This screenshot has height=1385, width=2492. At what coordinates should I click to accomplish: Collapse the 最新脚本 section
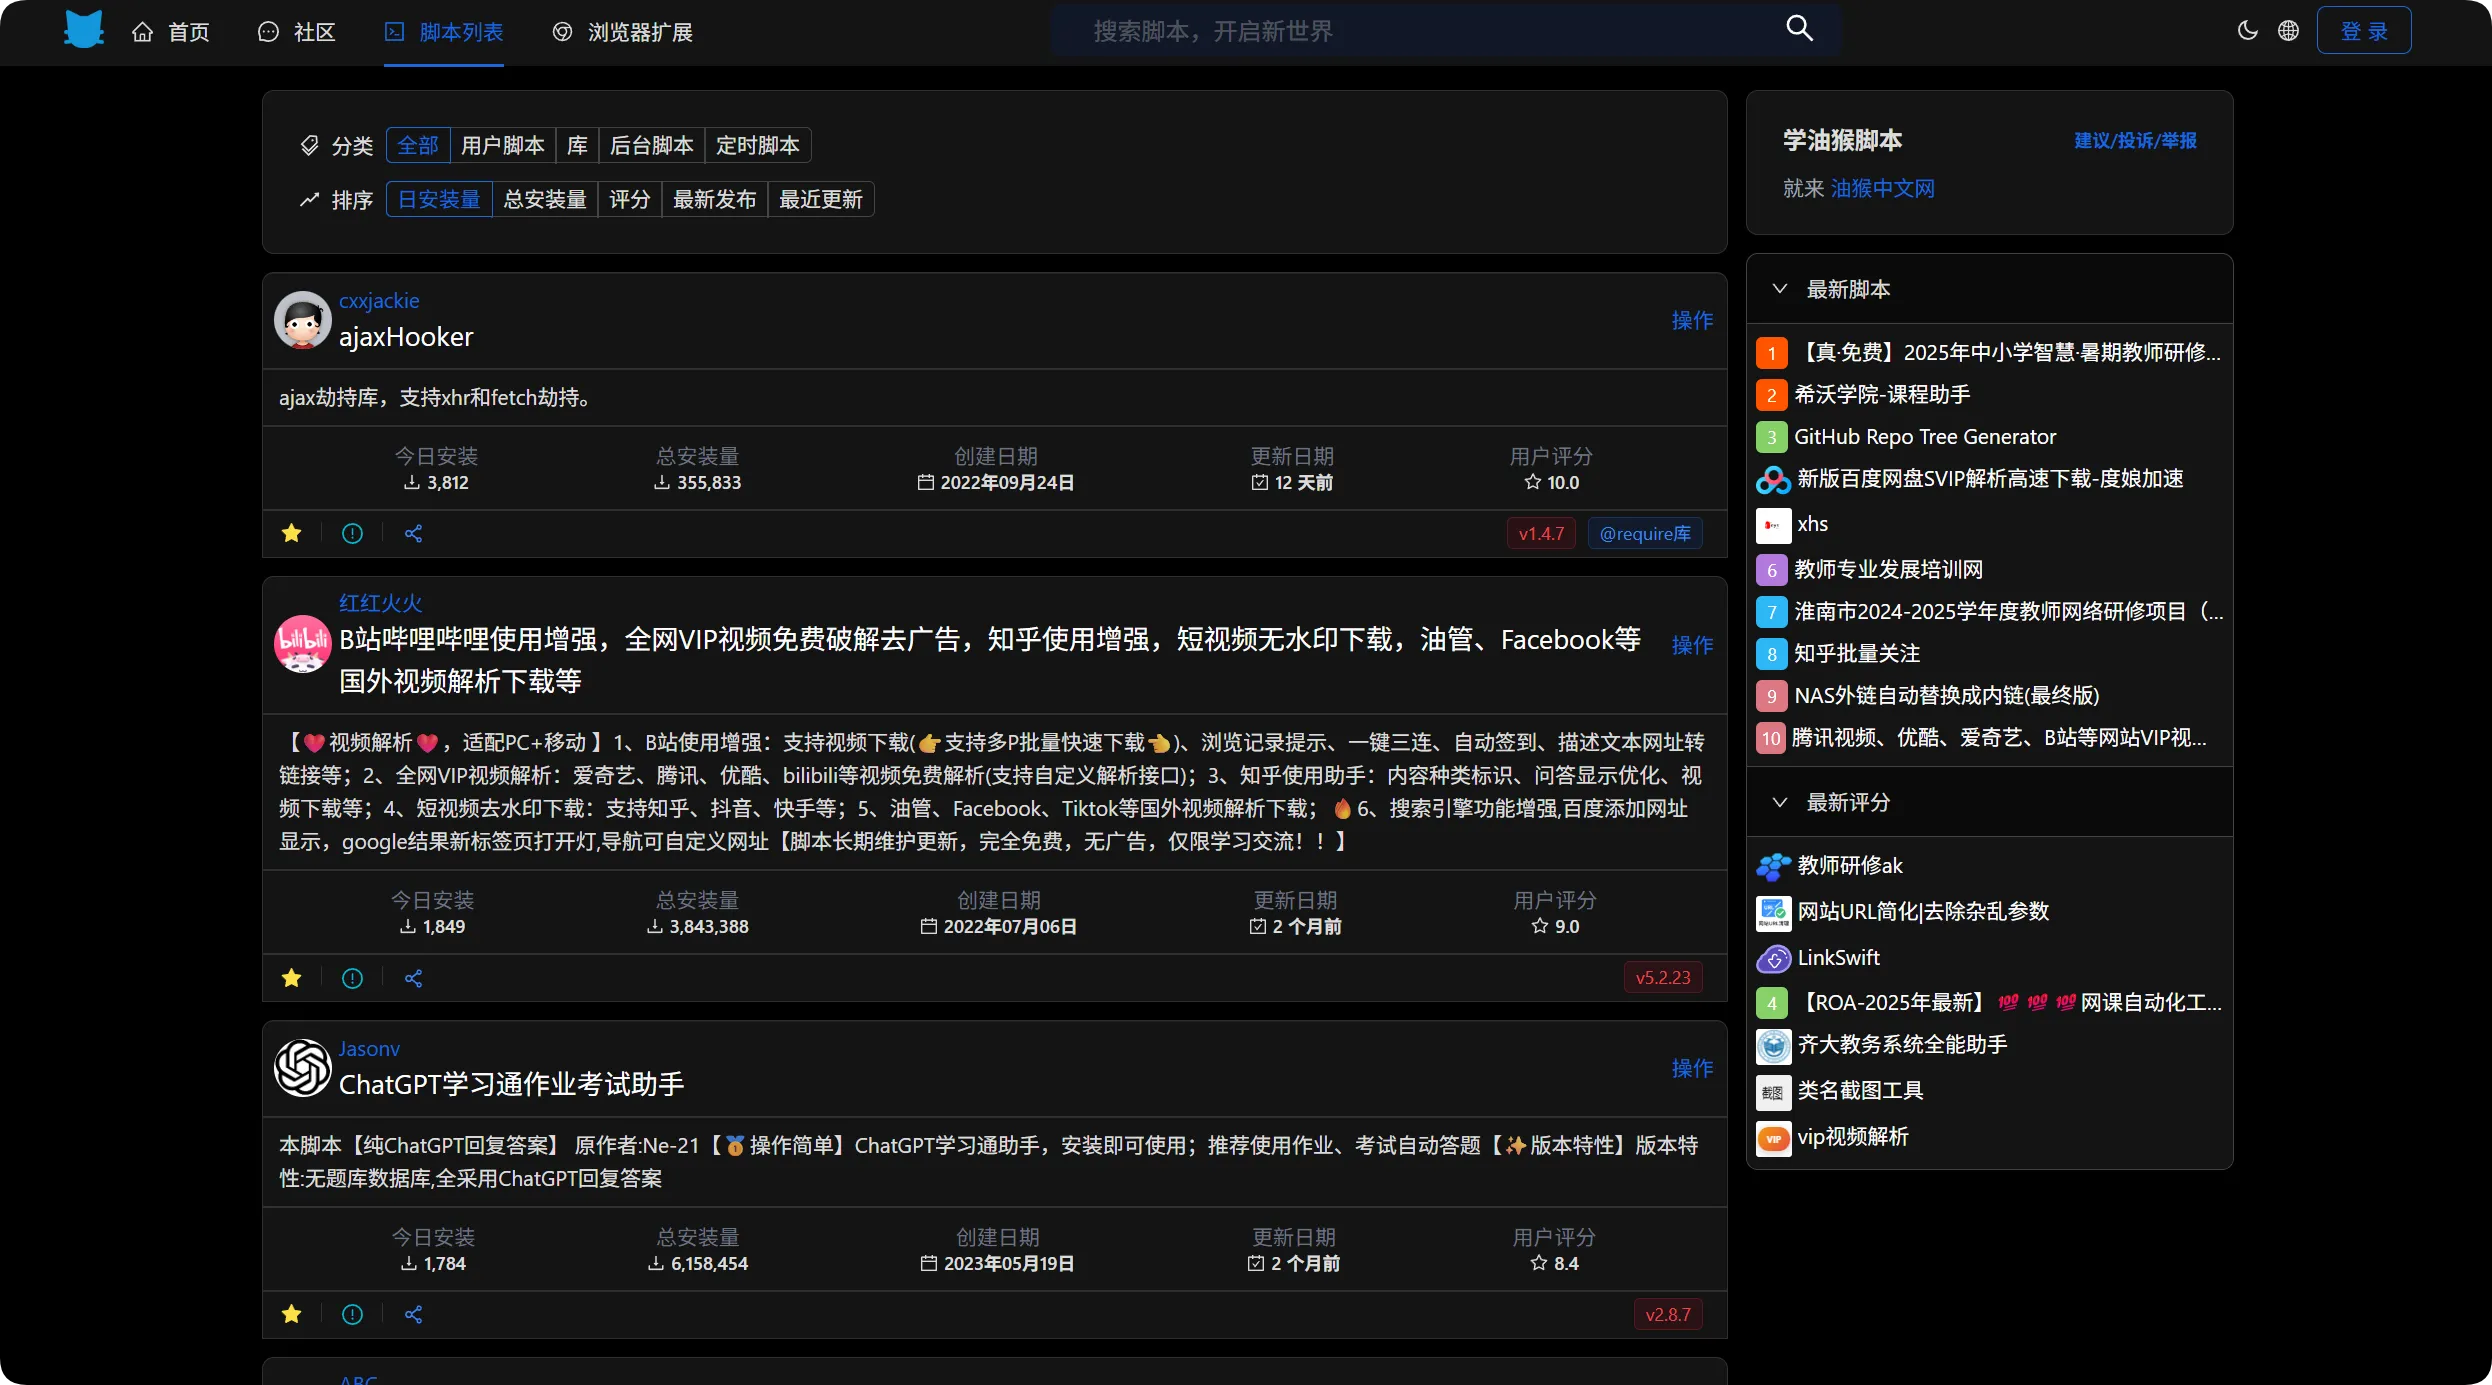point(1779,288)
